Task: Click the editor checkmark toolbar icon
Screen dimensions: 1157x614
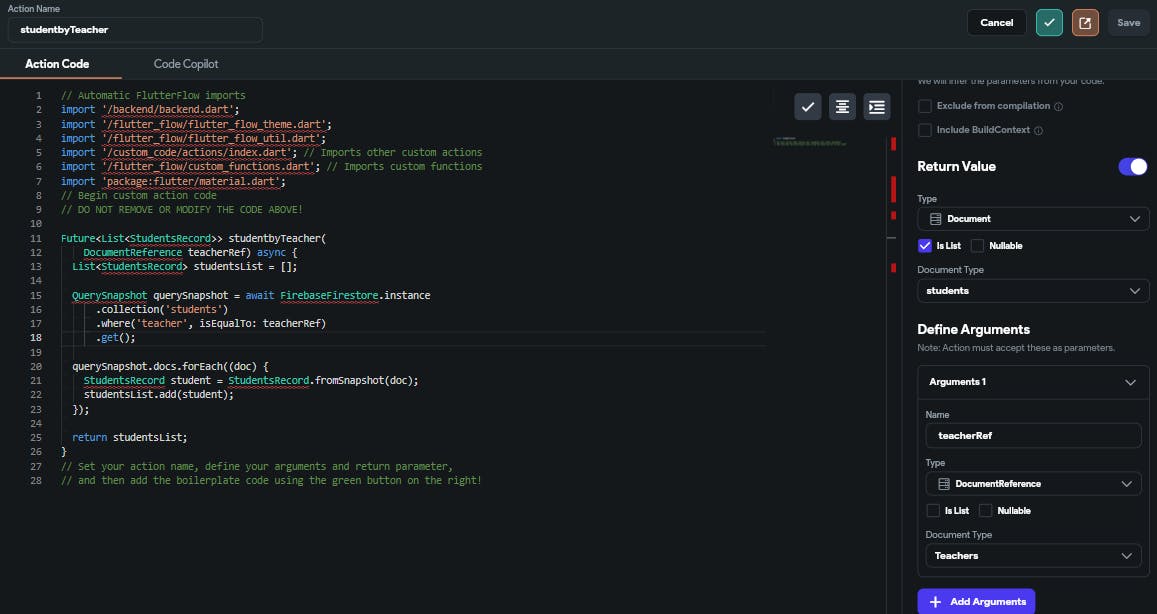Action: tap(808, 106)
